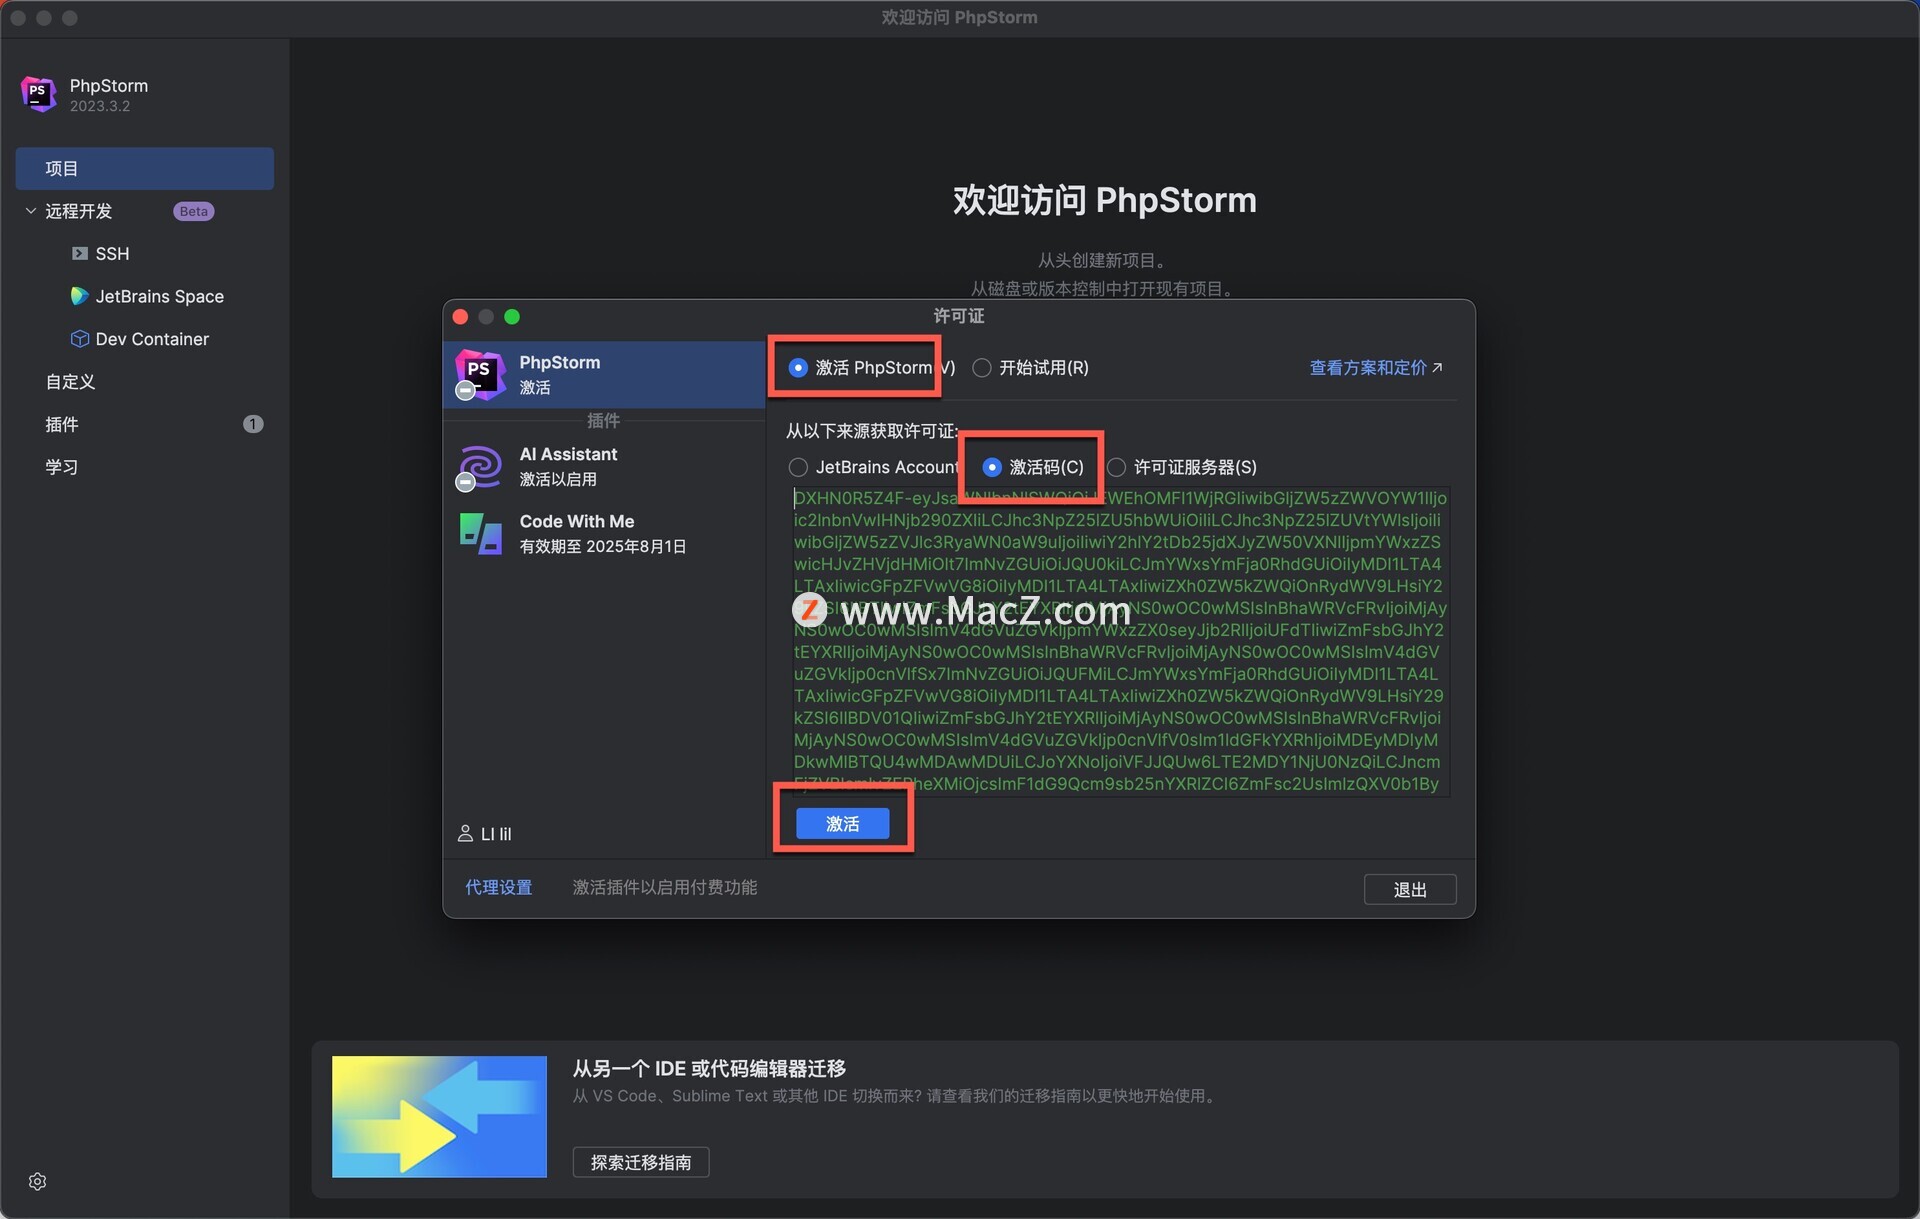The image size is (1920, 1219).
Task: Click the blue 激活 button
Action: coord(842,824)
